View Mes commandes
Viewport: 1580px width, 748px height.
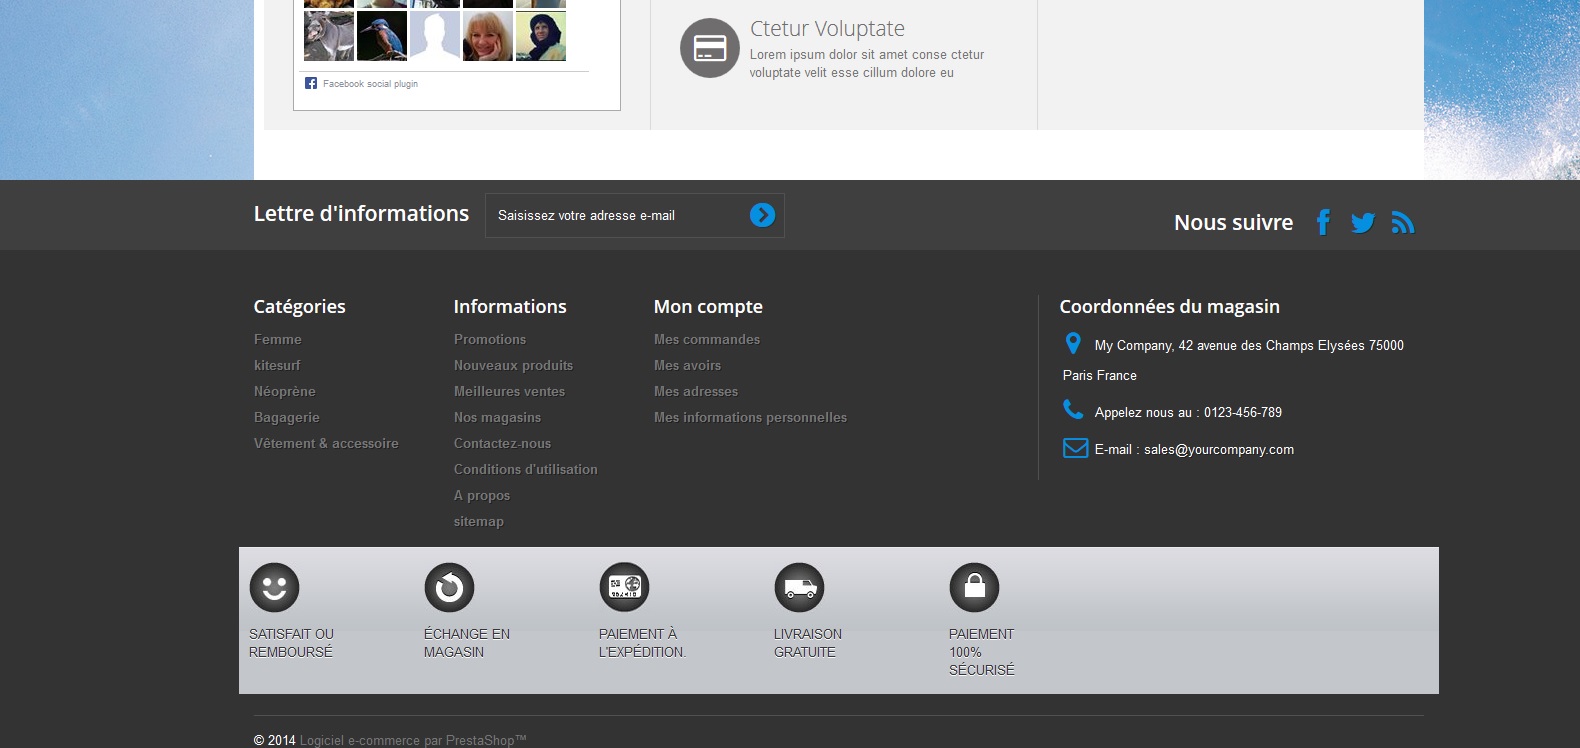point(707,339)
